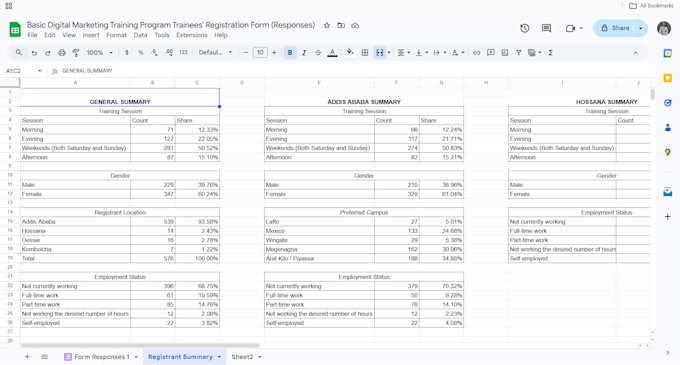Image resolution: width=680 pixels, height=365 pixels.
Task: Open the Move to folder icon
Action: pyautogui.click(x=341, y=26)
